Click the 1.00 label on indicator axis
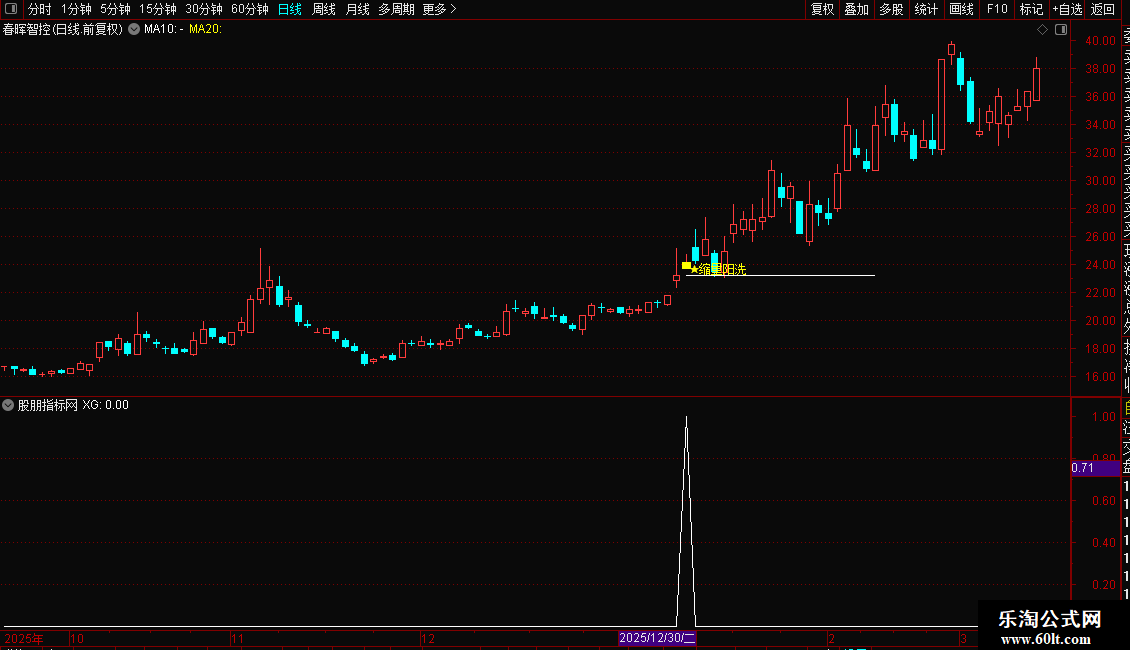The height and width of the screenshot is (650, 1130). (1104, 417)
